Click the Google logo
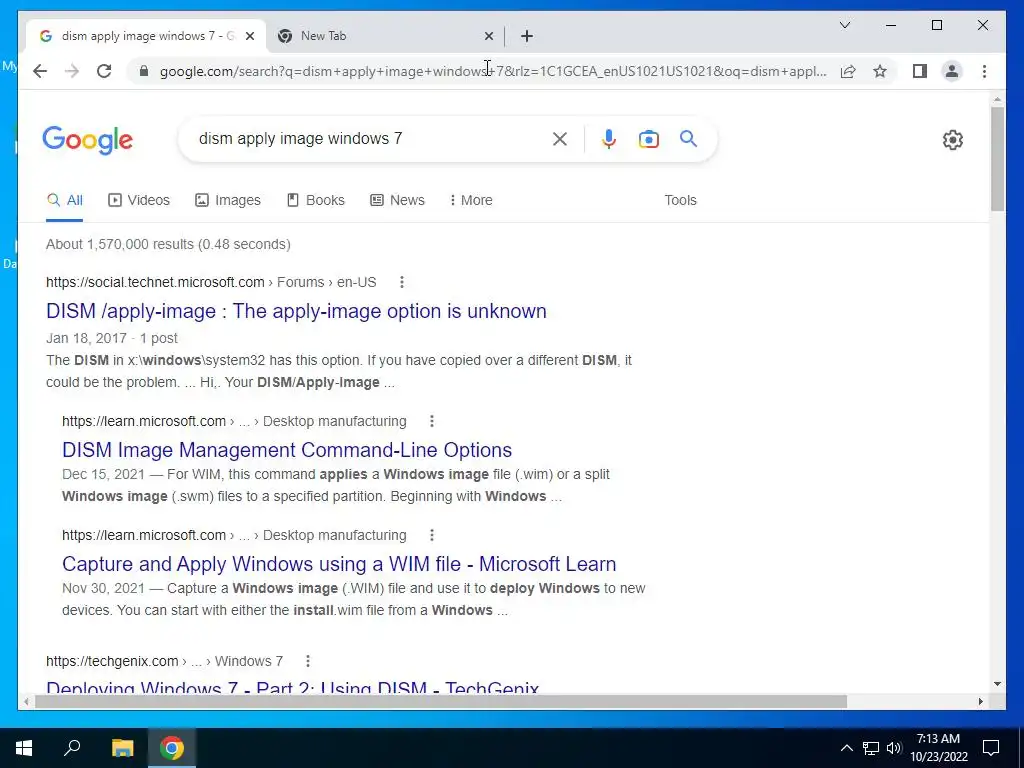Screen dimensions: 1024x768 [88, 140]
